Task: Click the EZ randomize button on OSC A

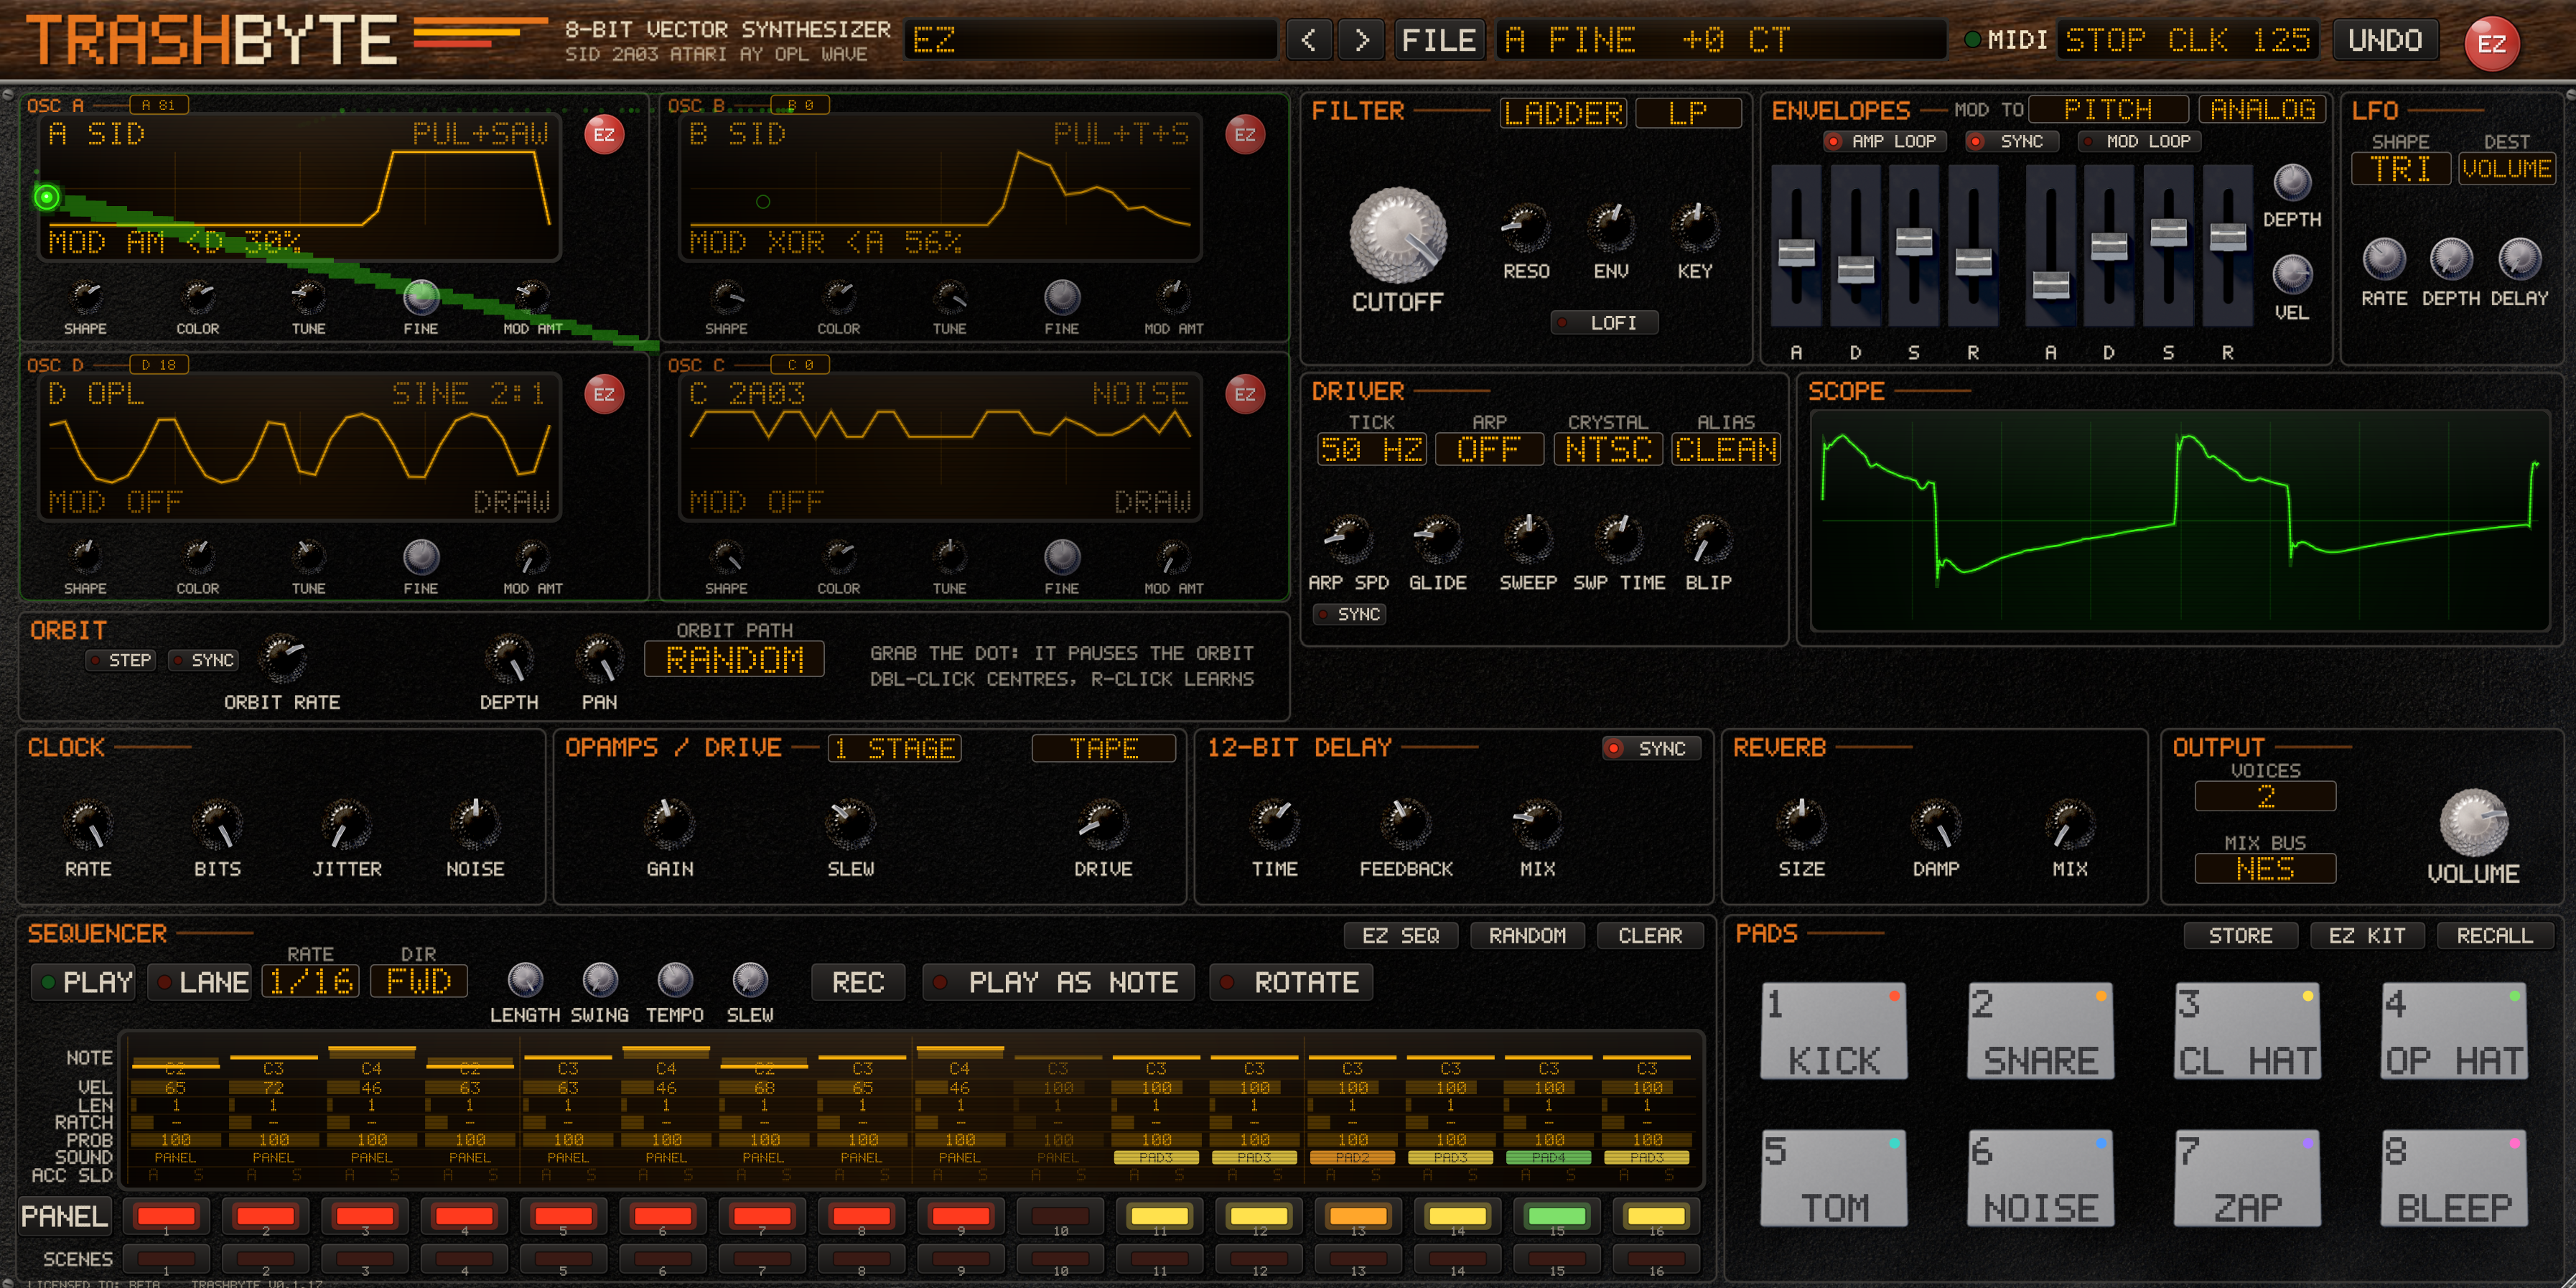Action: (x=604, y=135)
